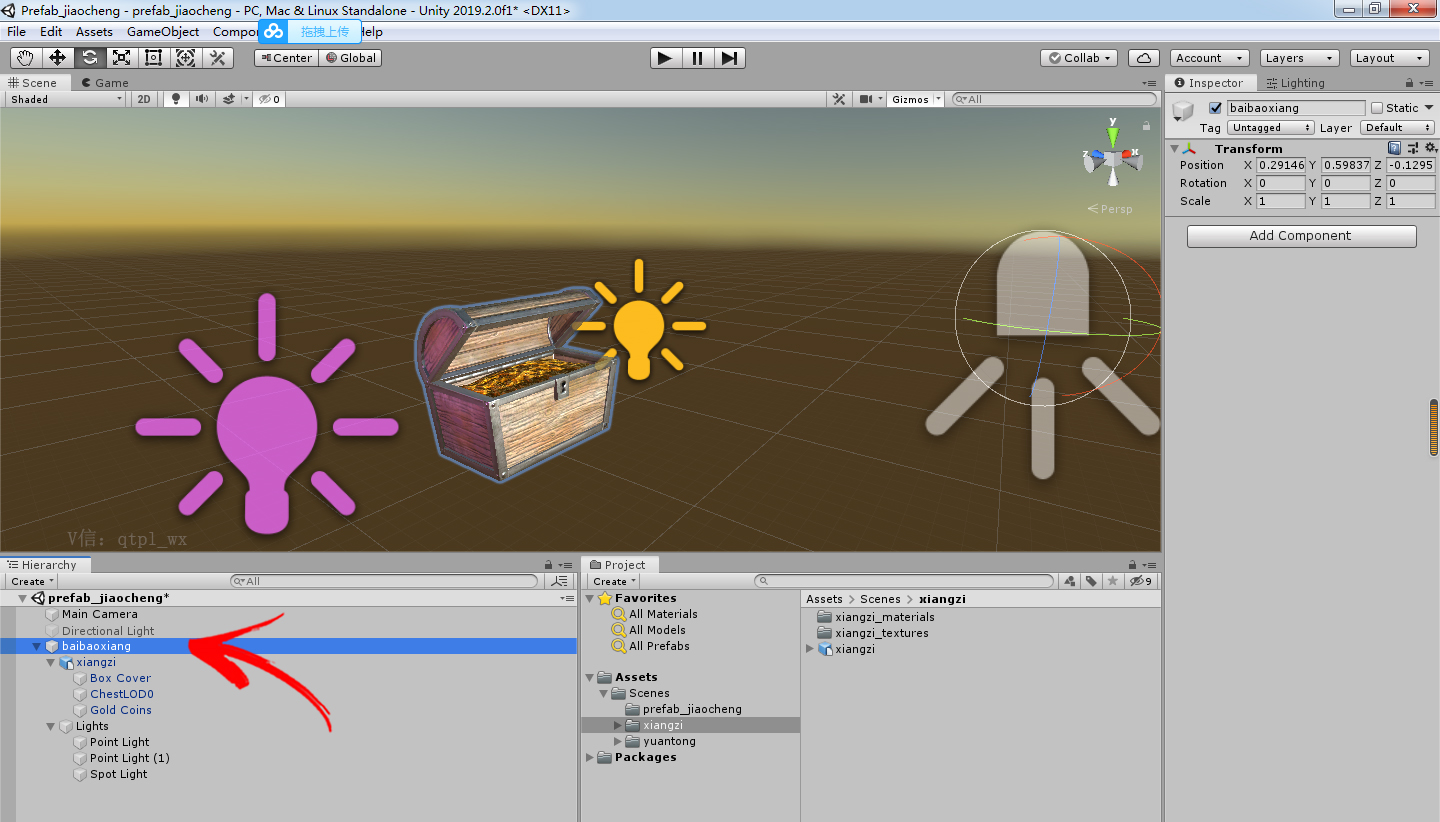Toggle hidden packages visibility in Project
Viewport: 1440px width, 822px height.
tap(1141, 581)
